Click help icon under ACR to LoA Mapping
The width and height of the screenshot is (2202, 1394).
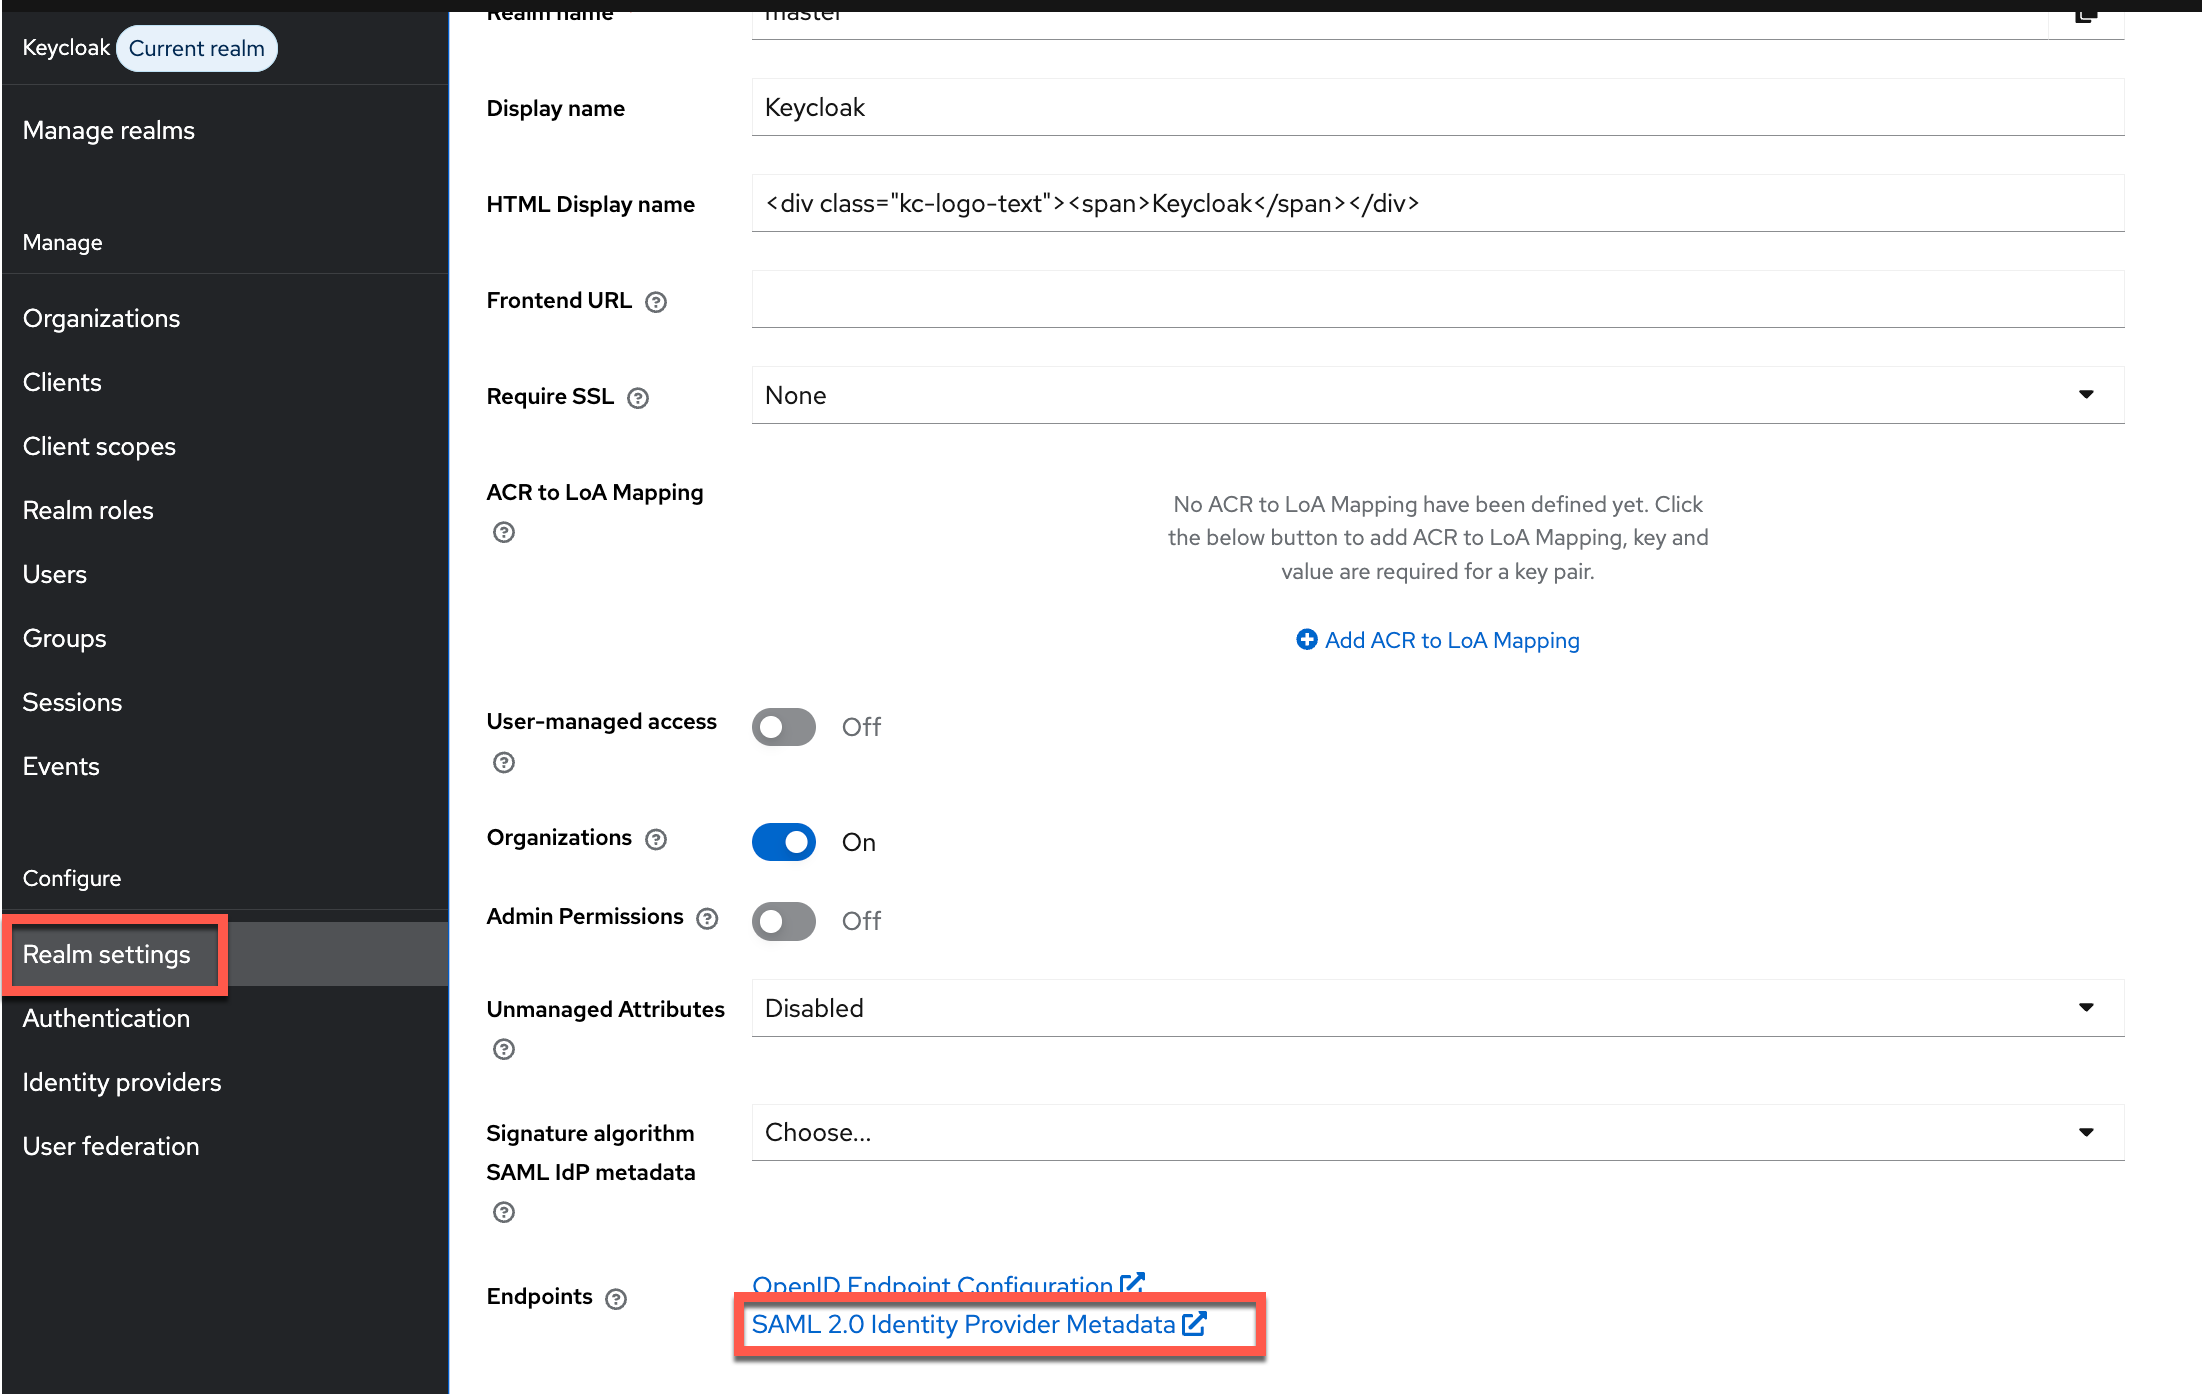(x=504, y=533)
